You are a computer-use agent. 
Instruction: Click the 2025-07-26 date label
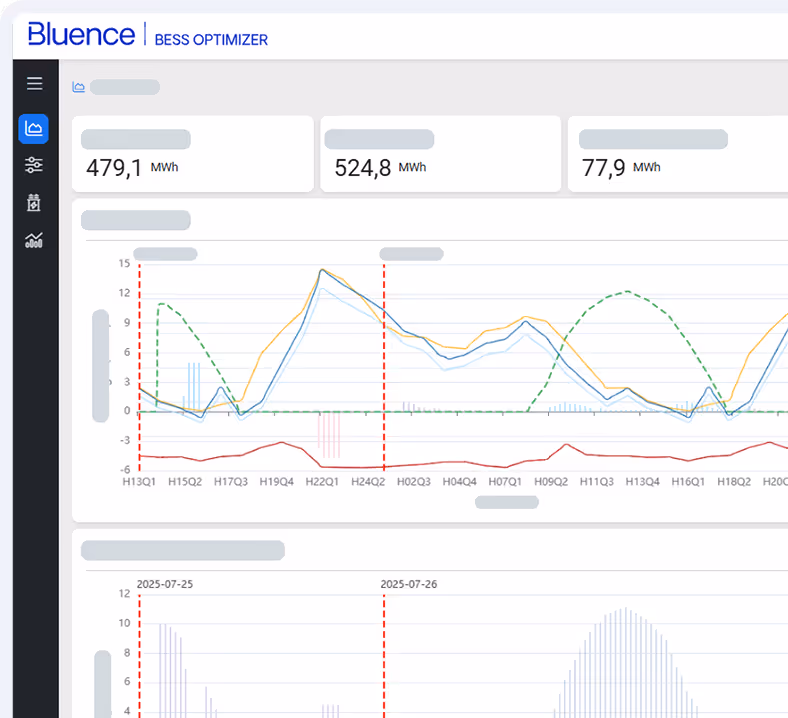click(409, 584)
